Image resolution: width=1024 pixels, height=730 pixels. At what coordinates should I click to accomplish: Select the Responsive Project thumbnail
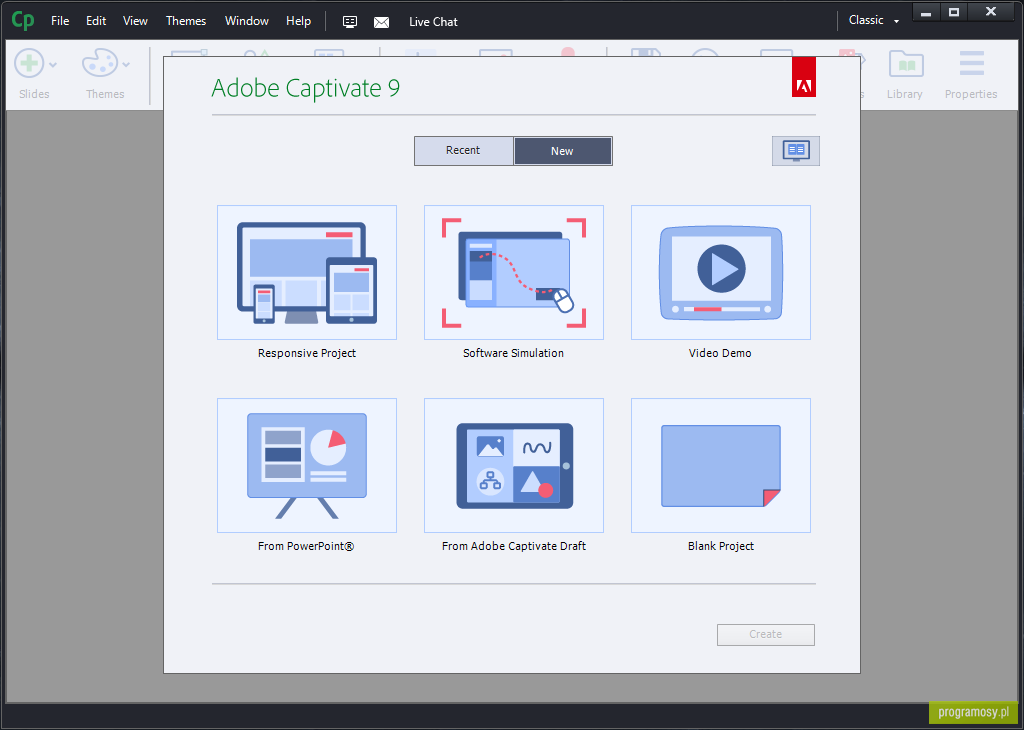coord(307,272)
